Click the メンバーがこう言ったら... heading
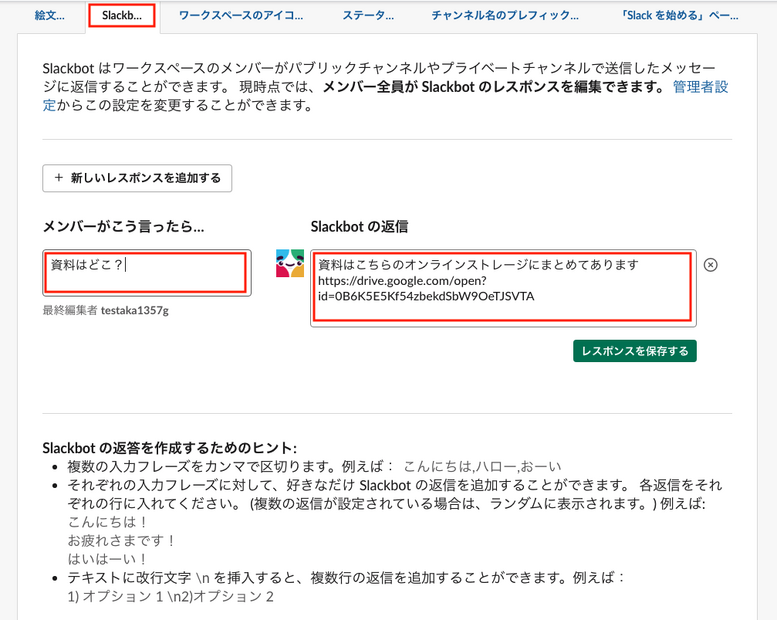The image size is (777, 620). pyautogui.click(x=123, y=226)
